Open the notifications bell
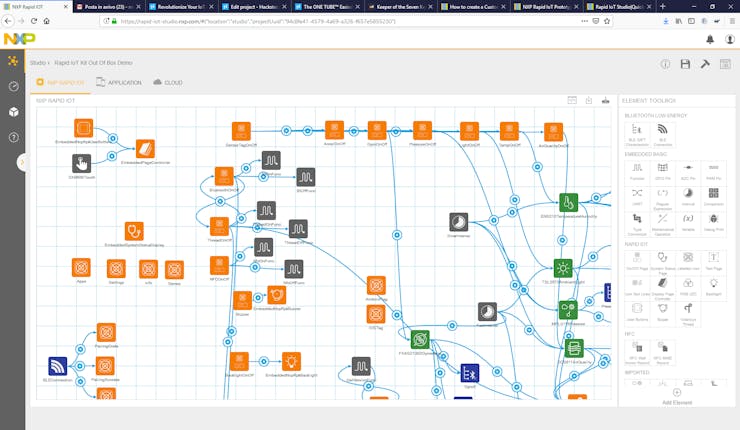740x430 pixels. pos(710,40)
